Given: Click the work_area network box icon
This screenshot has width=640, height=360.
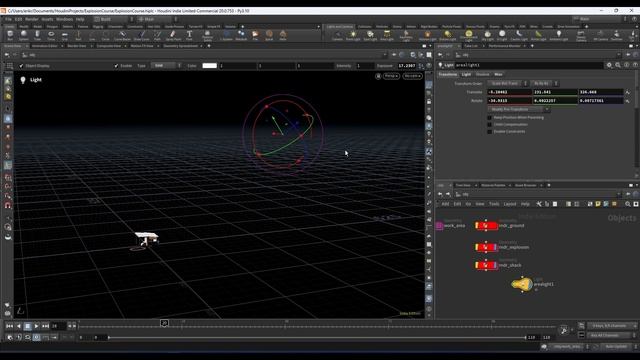Looking at the screenshot, I should 440,225.
